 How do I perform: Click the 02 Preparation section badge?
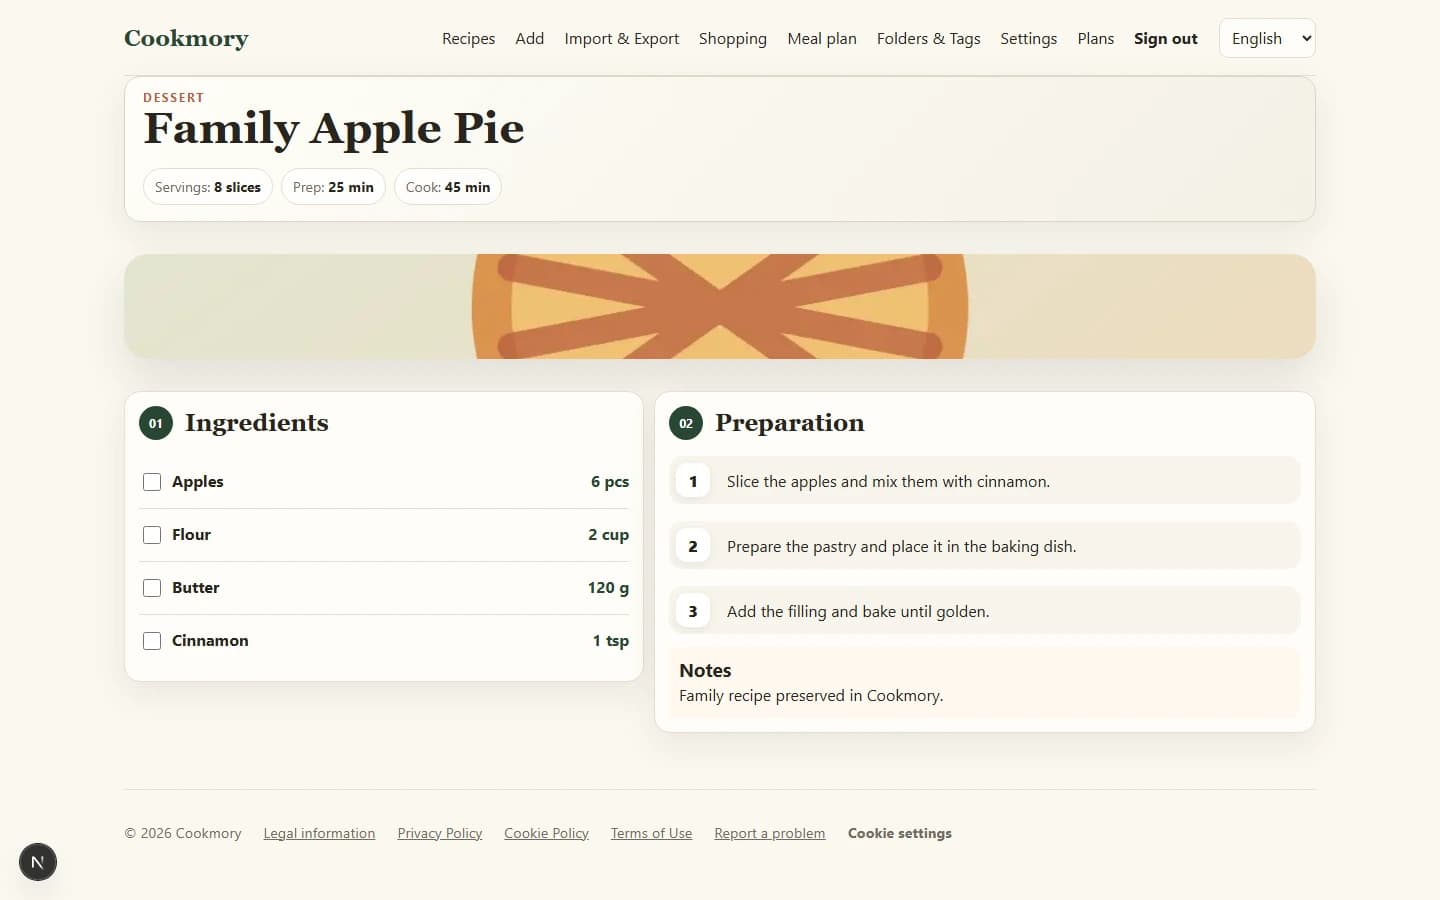685,423
